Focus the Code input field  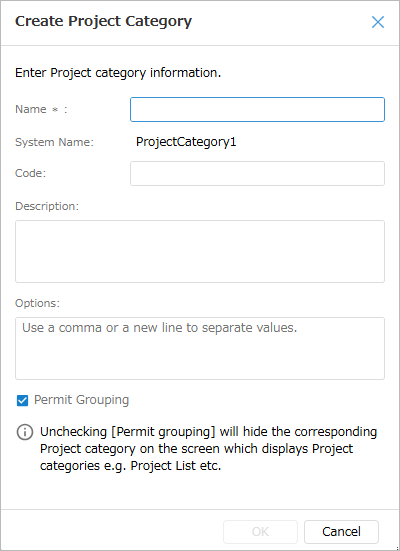(257, 174)
